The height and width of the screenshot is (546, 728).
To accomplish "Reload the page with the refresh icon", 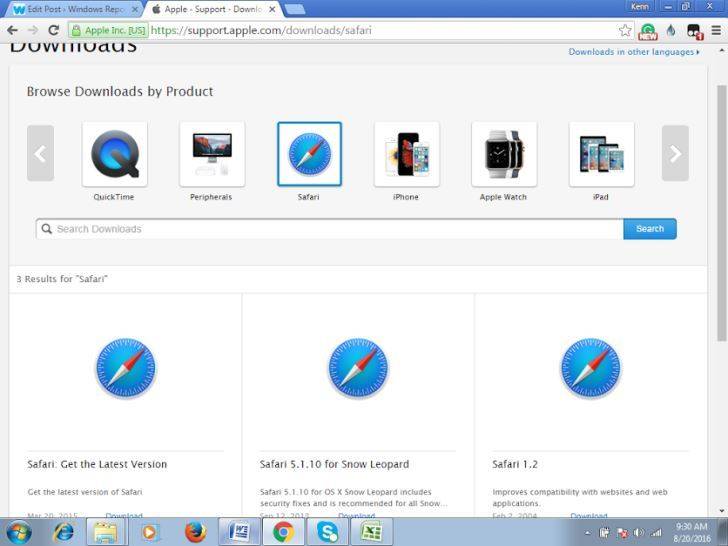I will pyautogui.click(x=53, y=30).
